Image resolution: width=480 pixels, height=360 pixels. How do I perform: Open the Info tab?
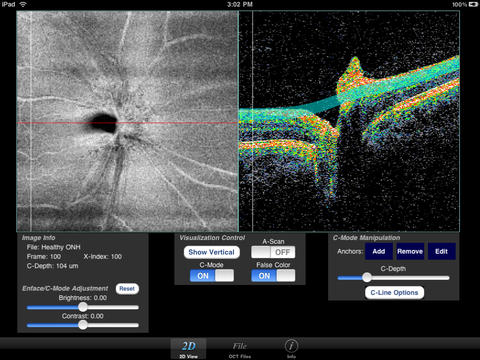coord(291,349)
